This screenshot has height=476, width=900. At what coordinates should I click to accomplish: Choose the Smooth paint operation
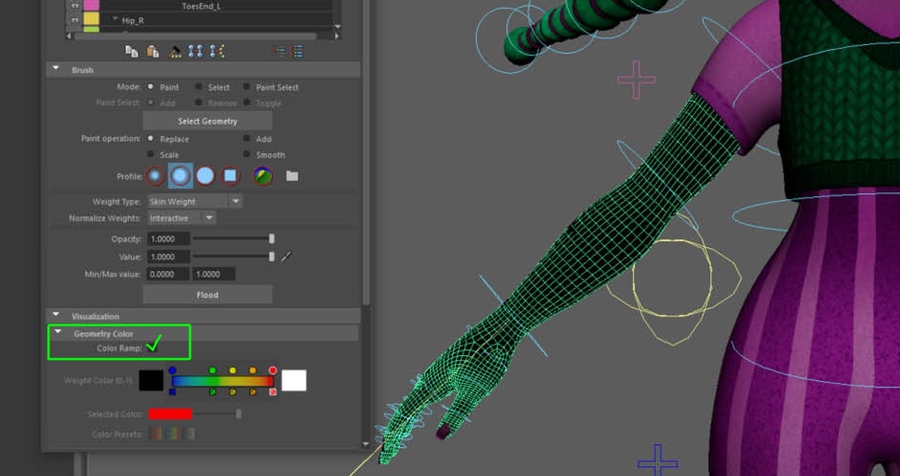click(247, 155)
